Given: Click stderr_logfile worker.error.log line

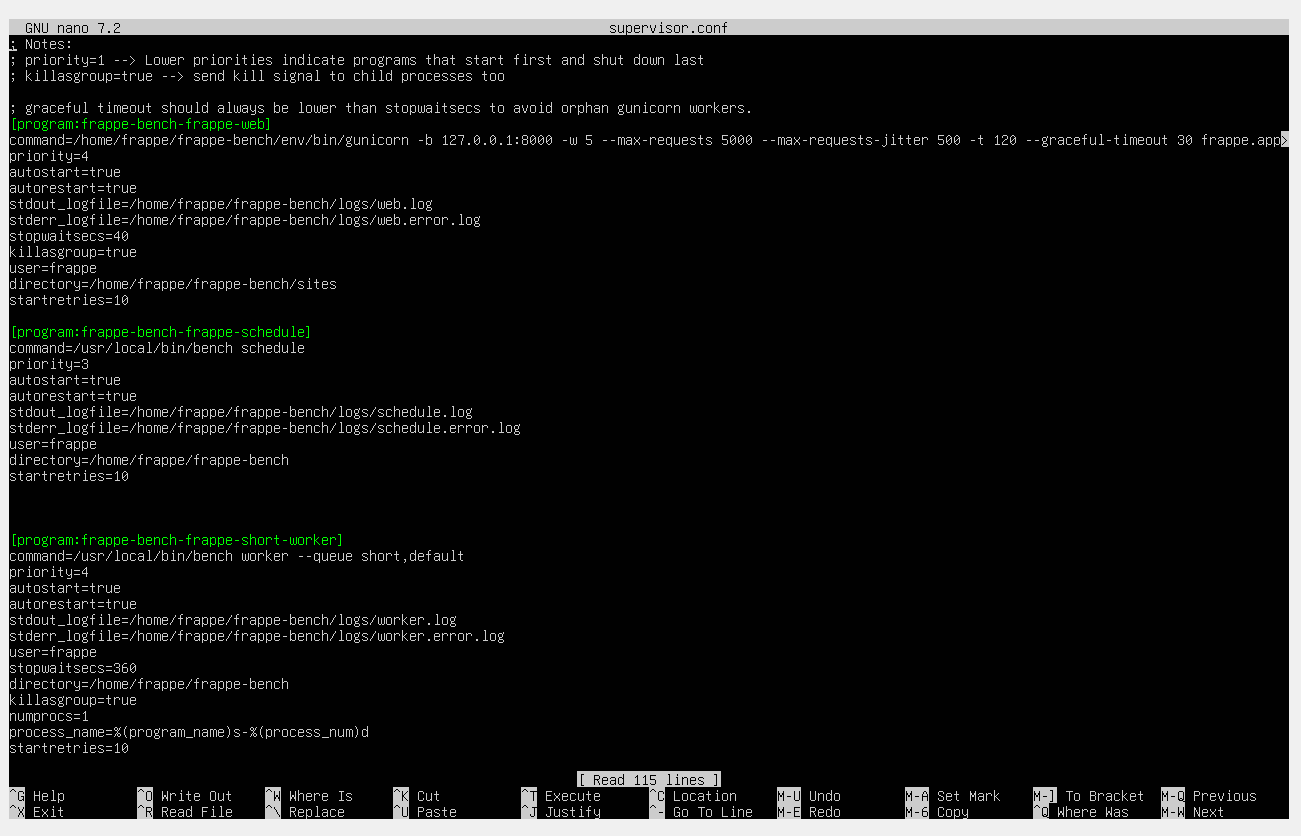Looking at the screenshot, I should (x=257, y=636).
